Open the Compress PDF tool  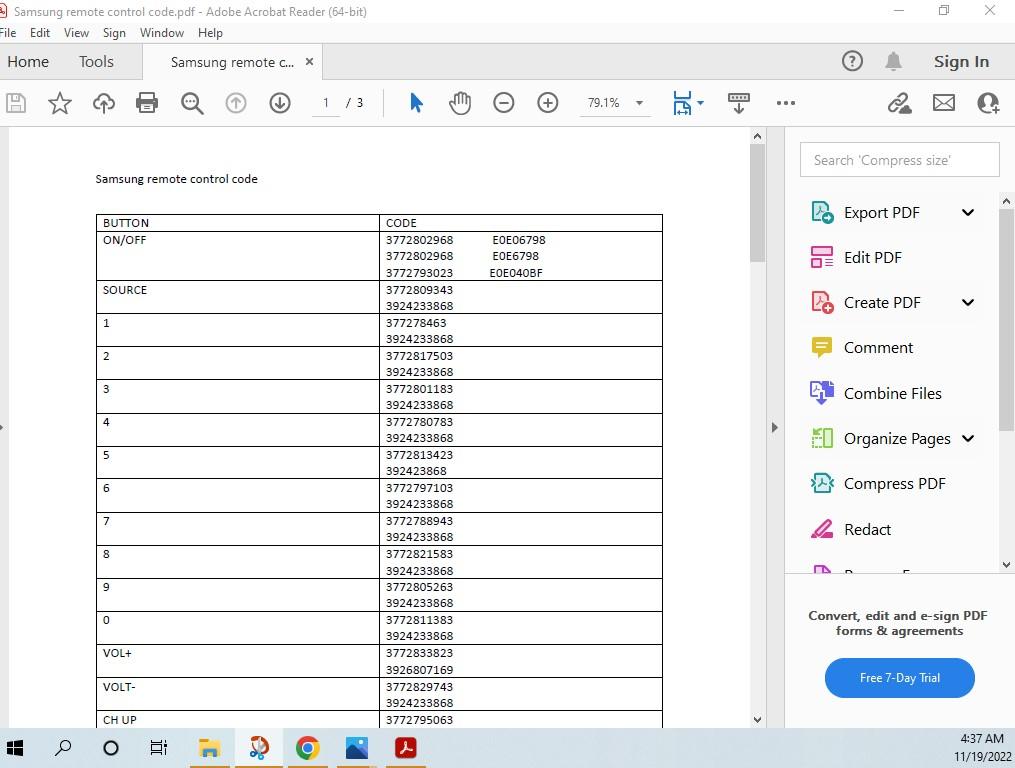click(x=878, y=484)
